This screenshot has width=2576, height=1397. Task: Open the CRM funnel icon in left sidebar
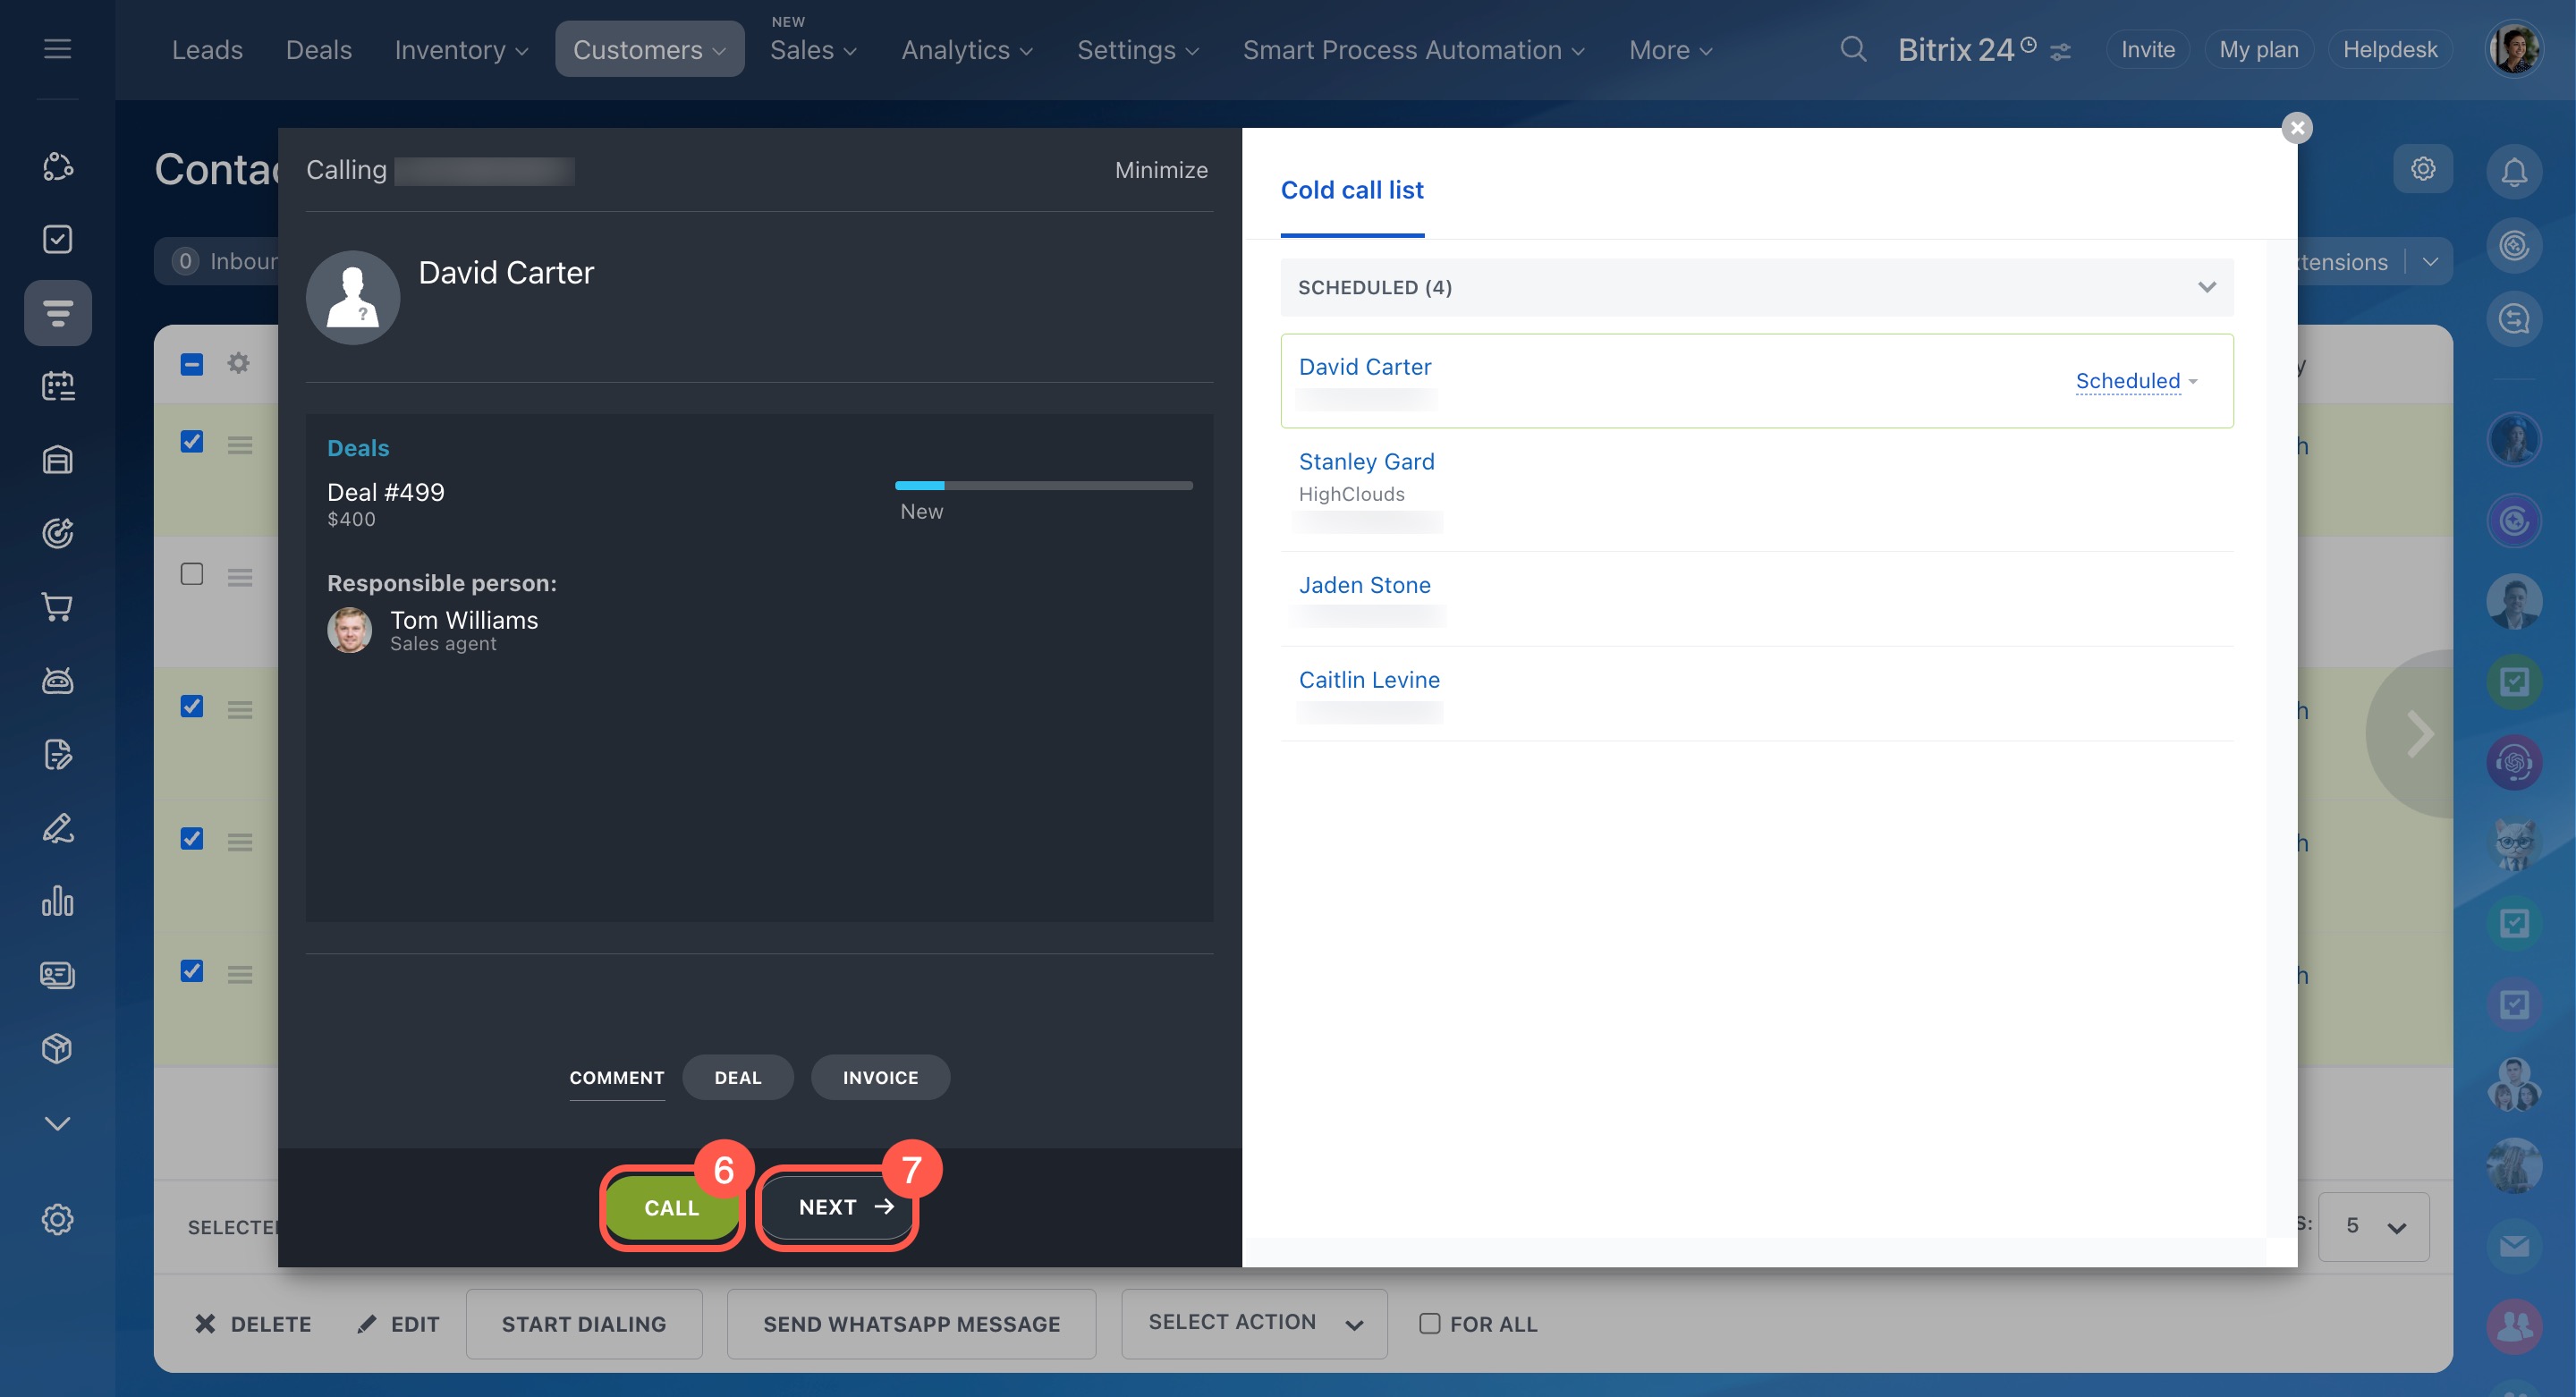click(58, 313)
